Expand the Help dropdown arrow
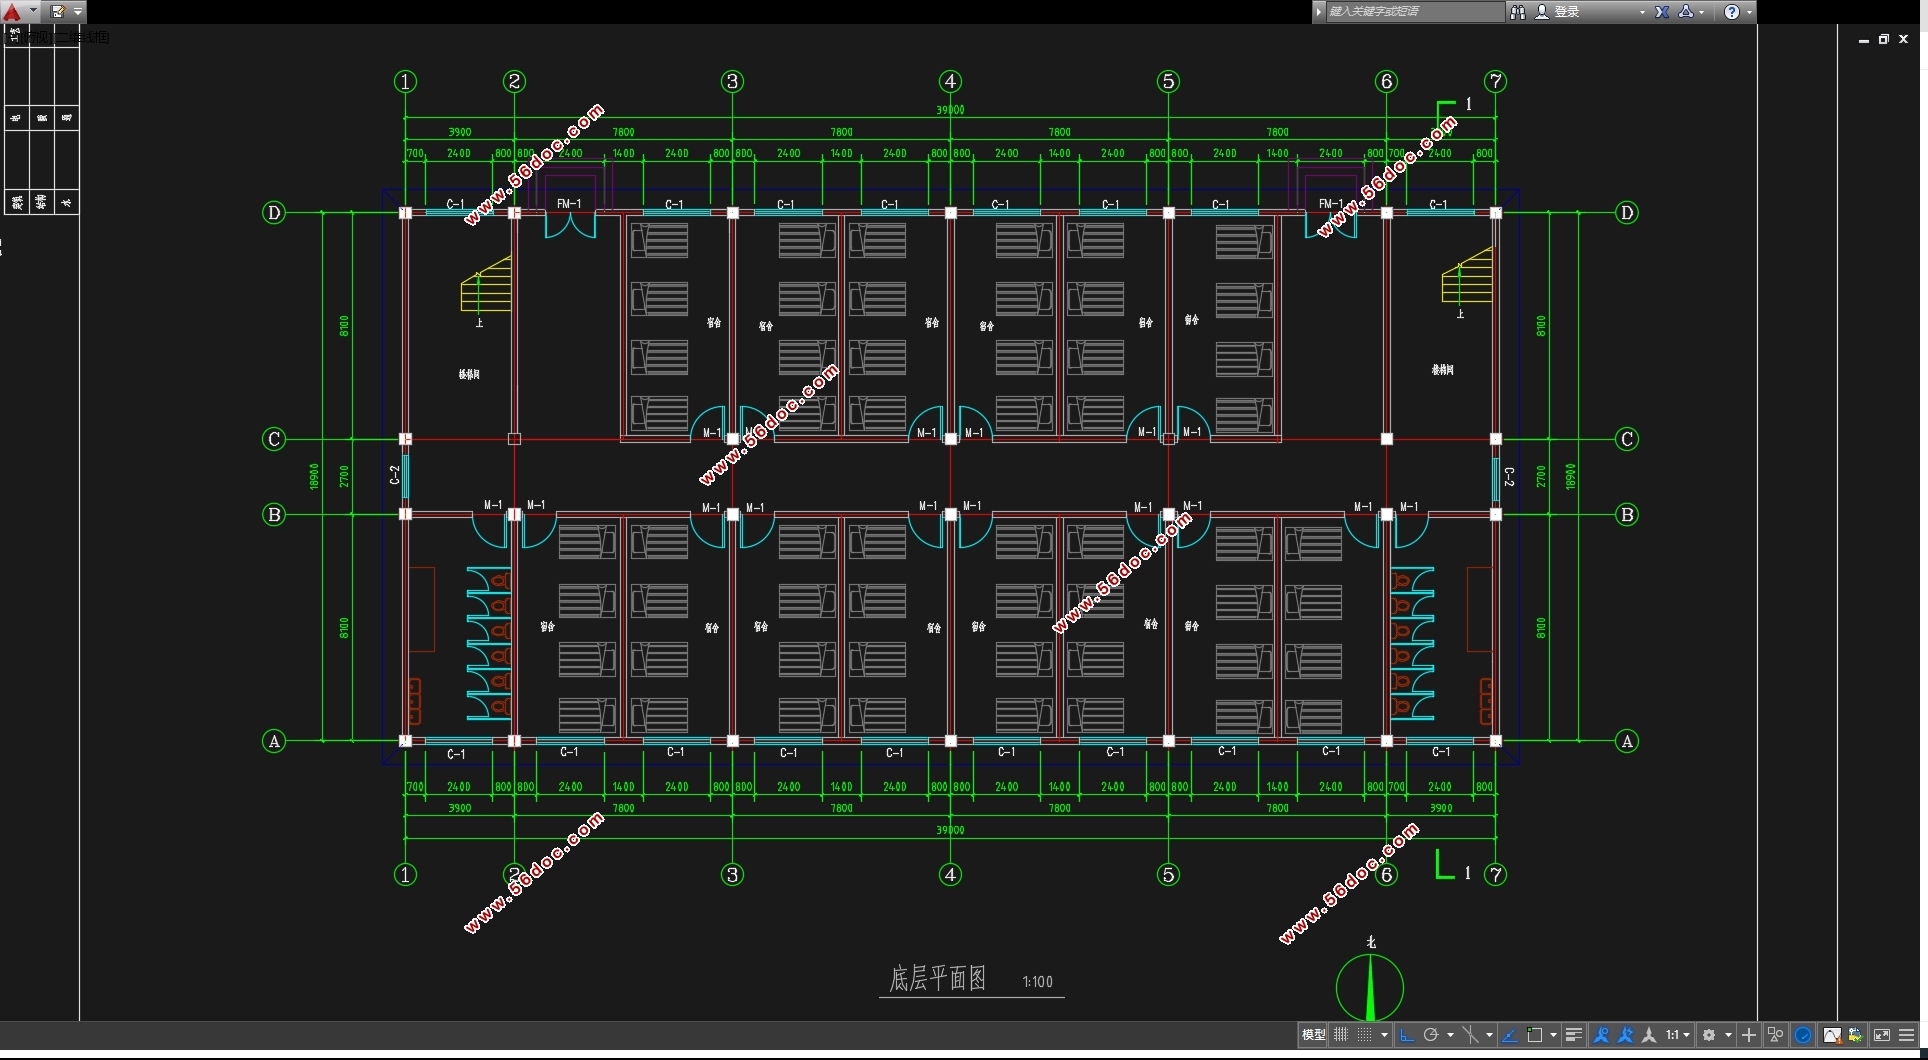 tap(1749, 12)
